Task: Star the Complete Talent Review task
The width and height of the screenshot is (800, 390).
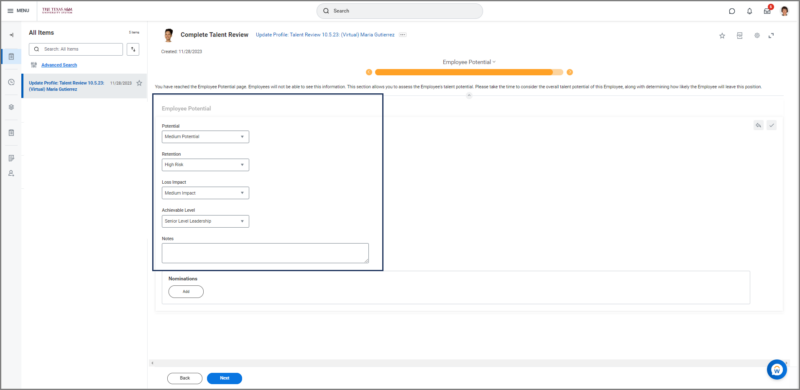Action: coord(722,36)
